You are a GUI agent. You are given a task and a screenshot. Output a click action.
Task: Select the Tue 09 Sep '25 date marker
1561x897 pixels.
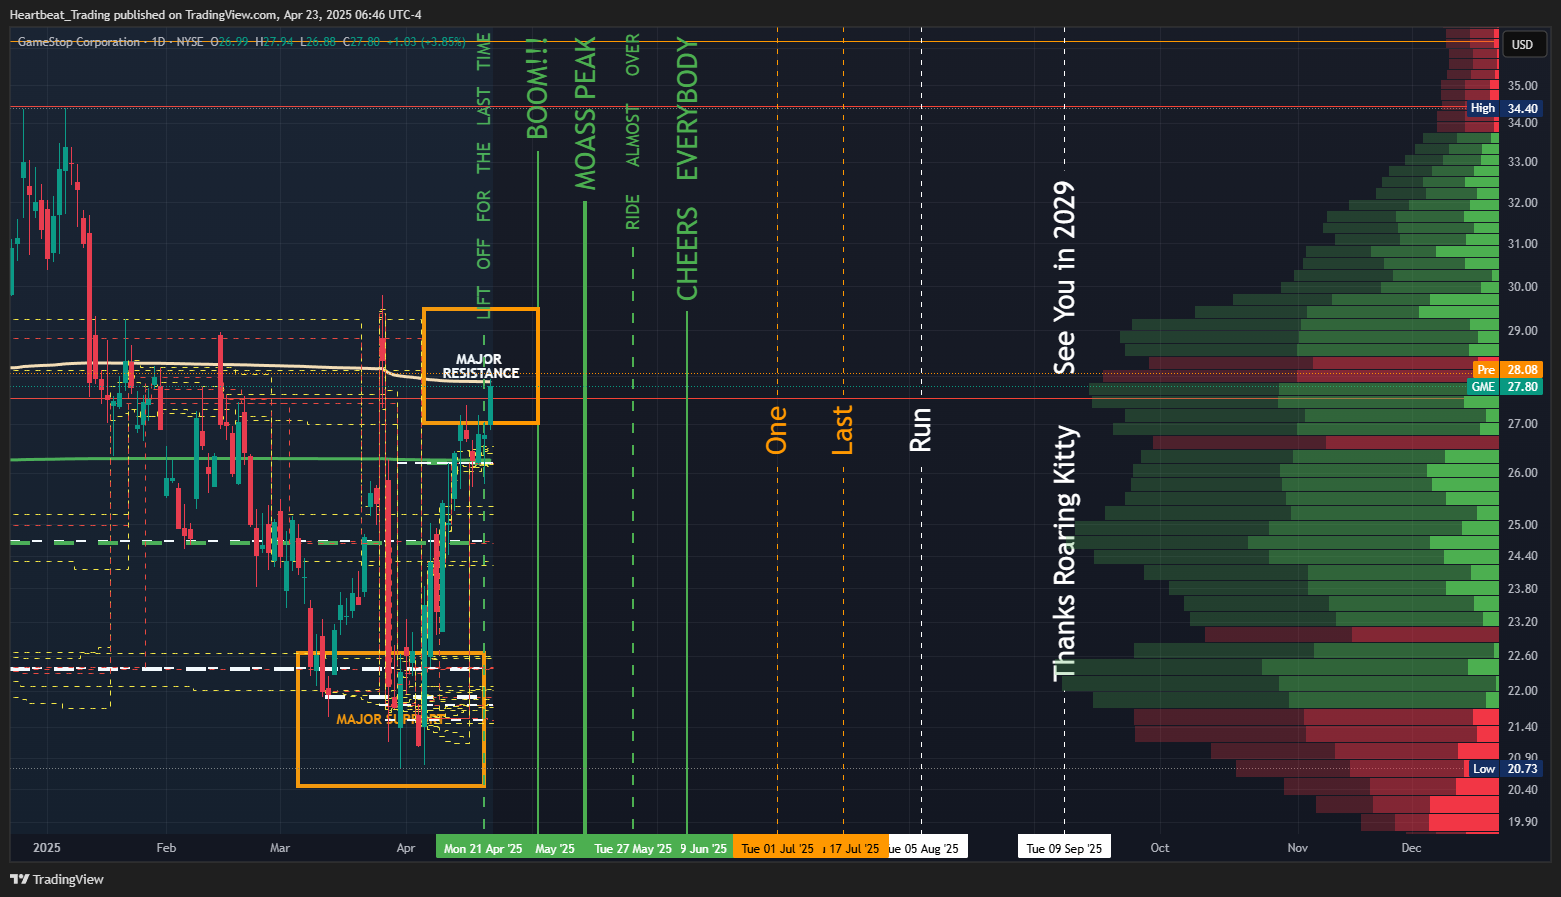tap(1064, 848)
